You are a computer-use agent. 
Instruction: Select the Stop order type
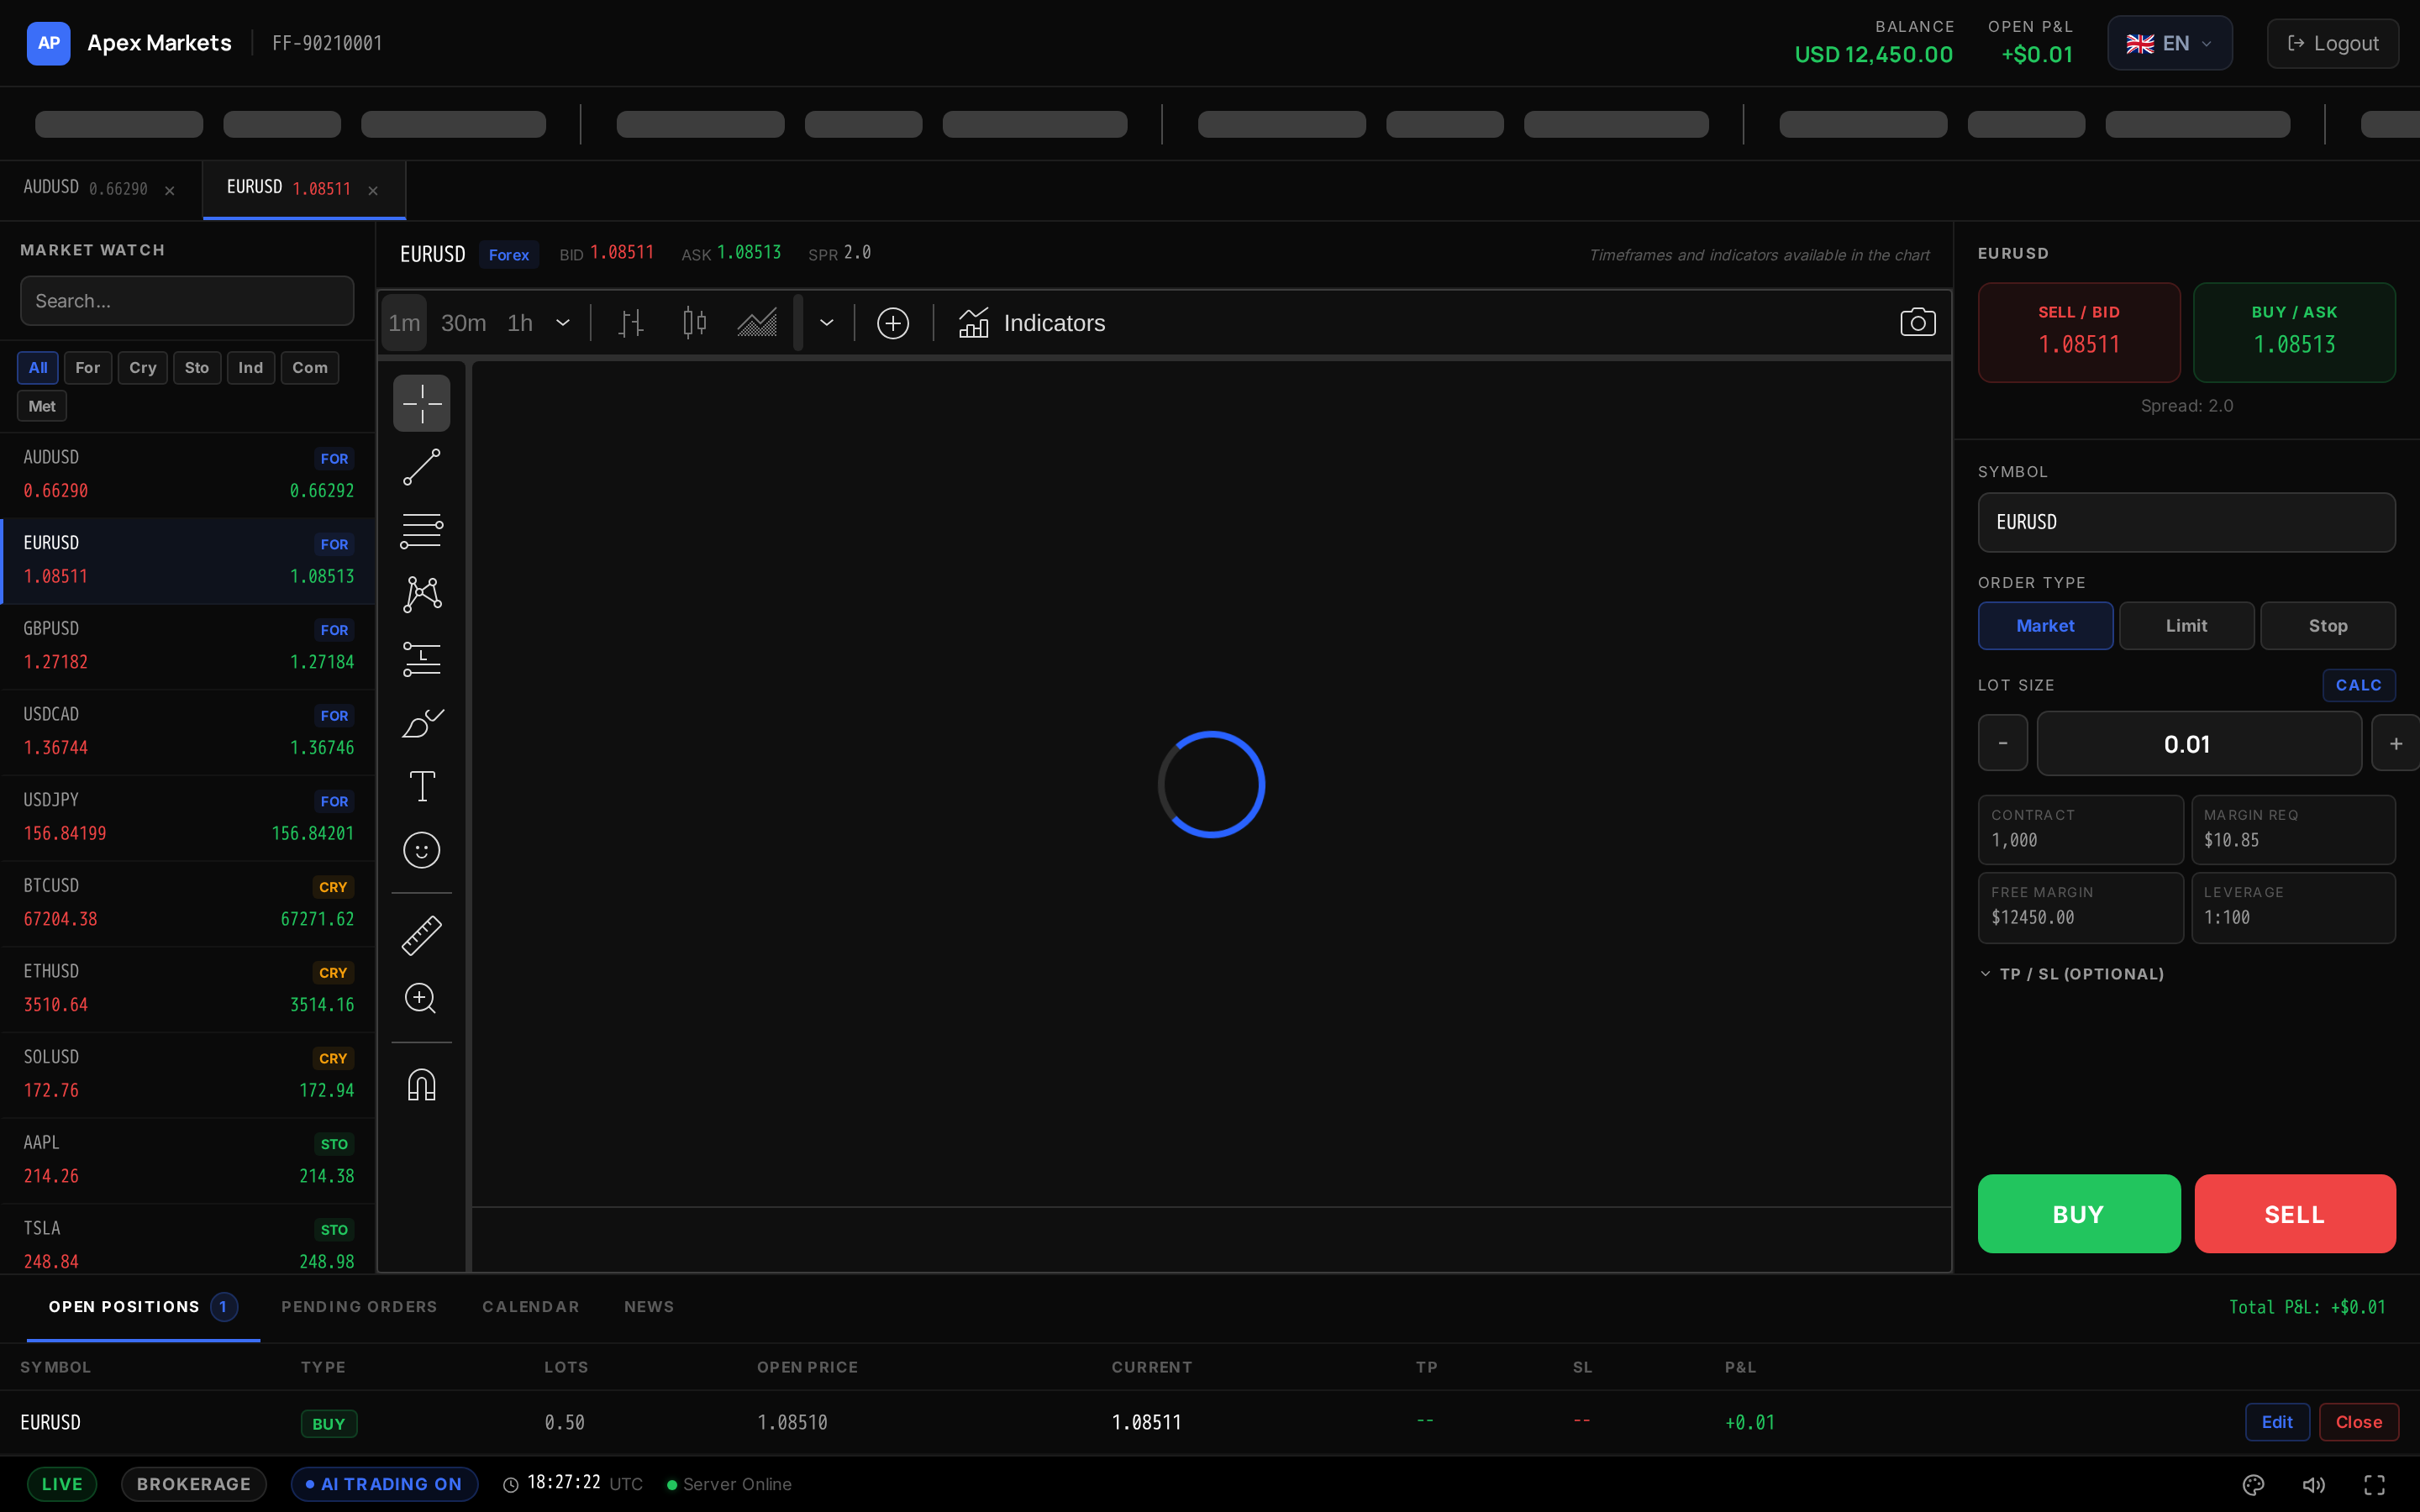click(x=2327, y=626)
